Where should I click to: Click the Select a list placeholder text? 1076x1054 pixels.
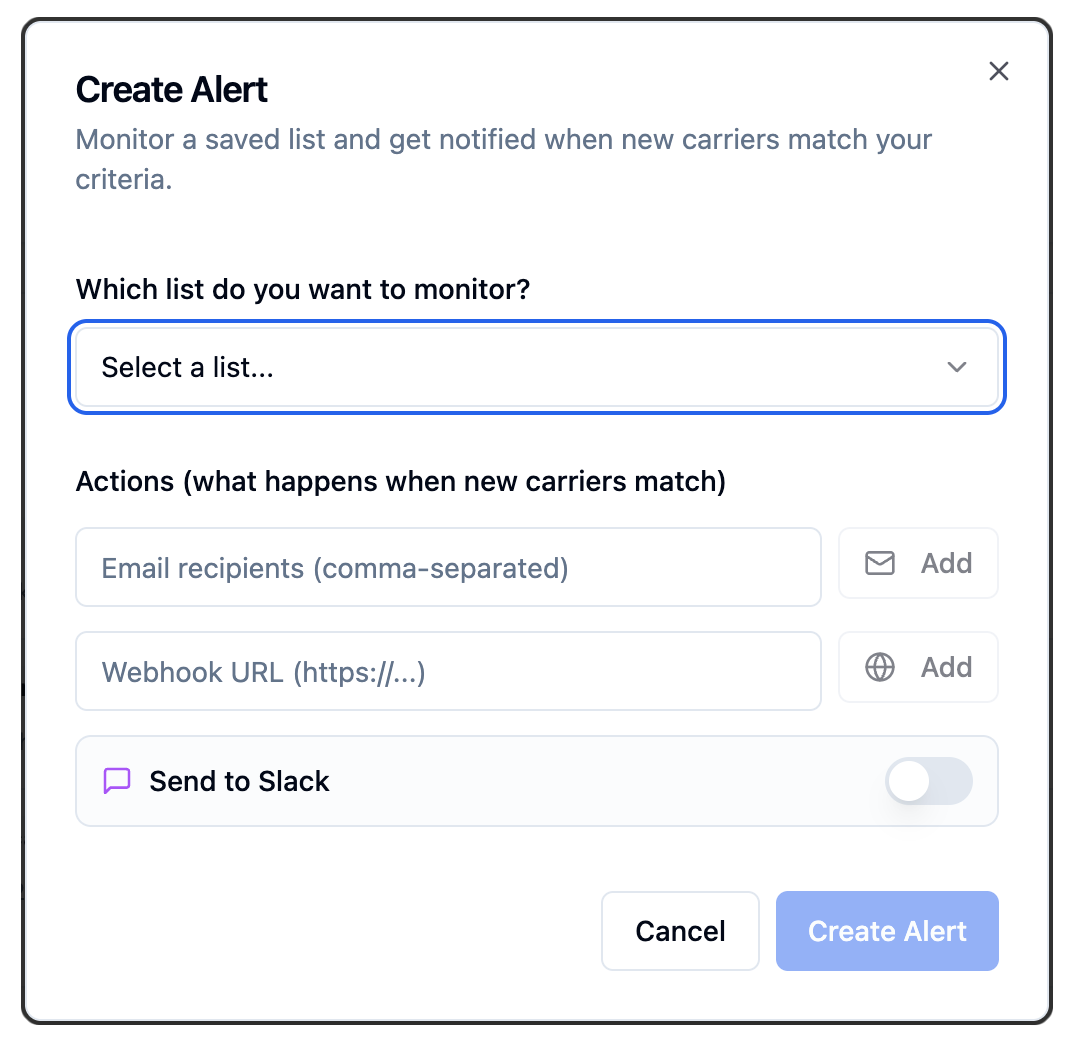pyautogui.click(x=188, y=367)
